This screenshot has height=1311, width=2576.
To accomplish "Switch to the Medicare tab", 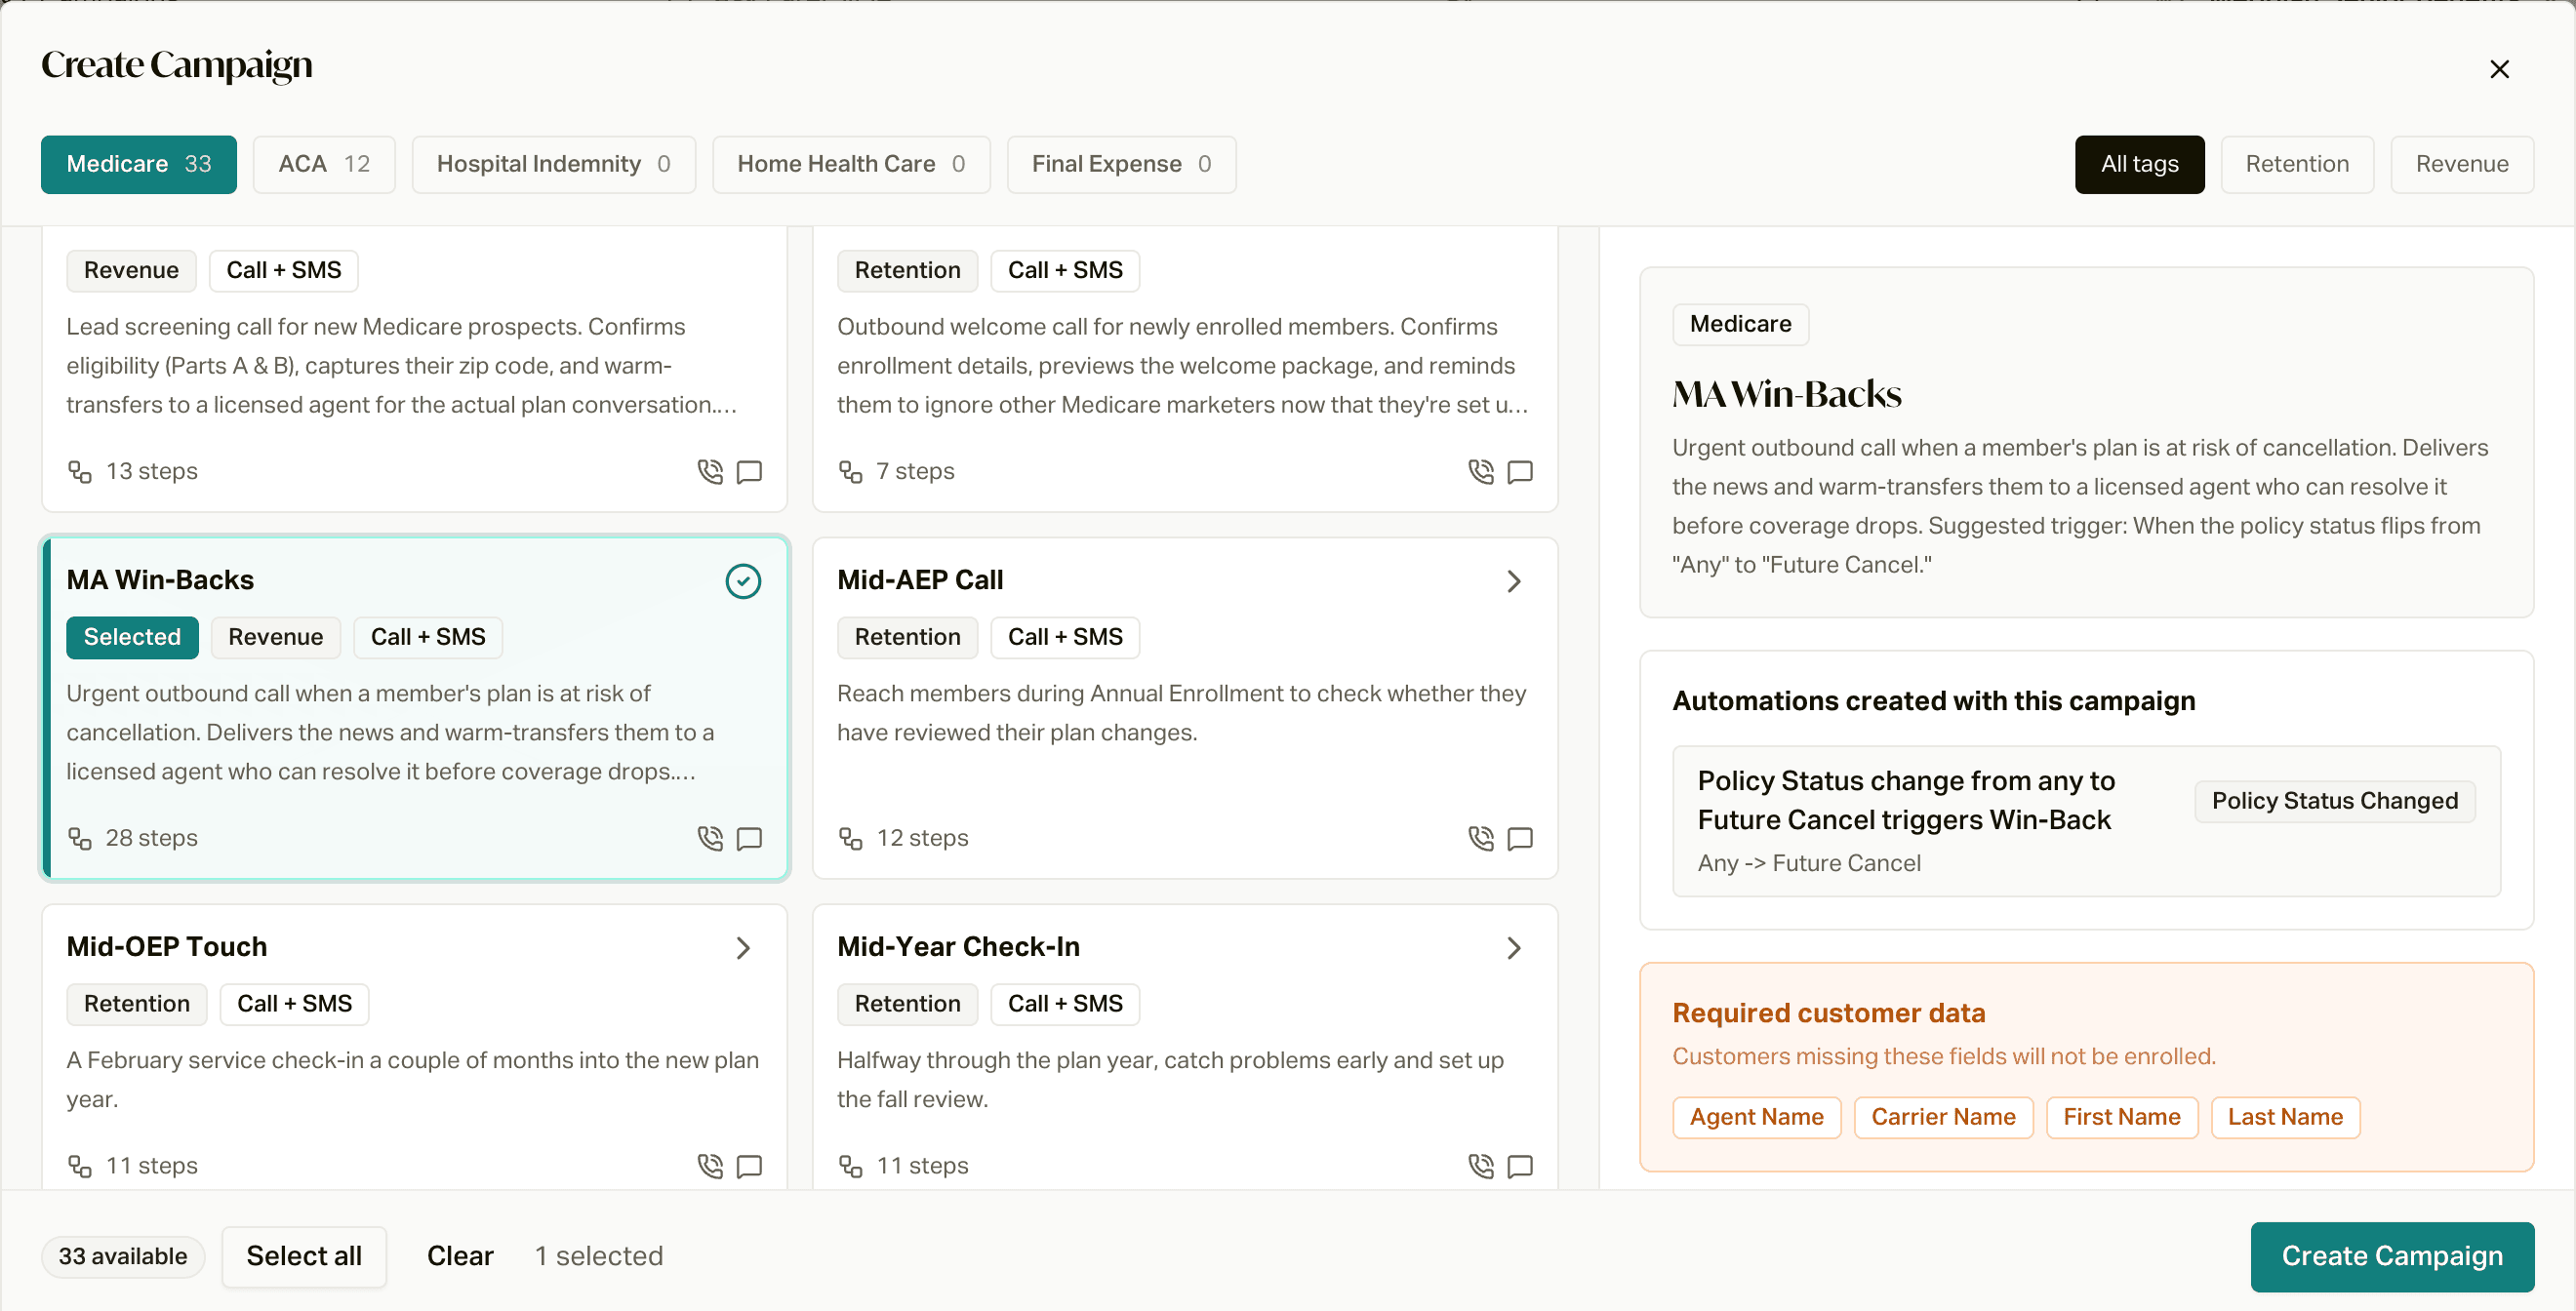I will tap(139, 164).
